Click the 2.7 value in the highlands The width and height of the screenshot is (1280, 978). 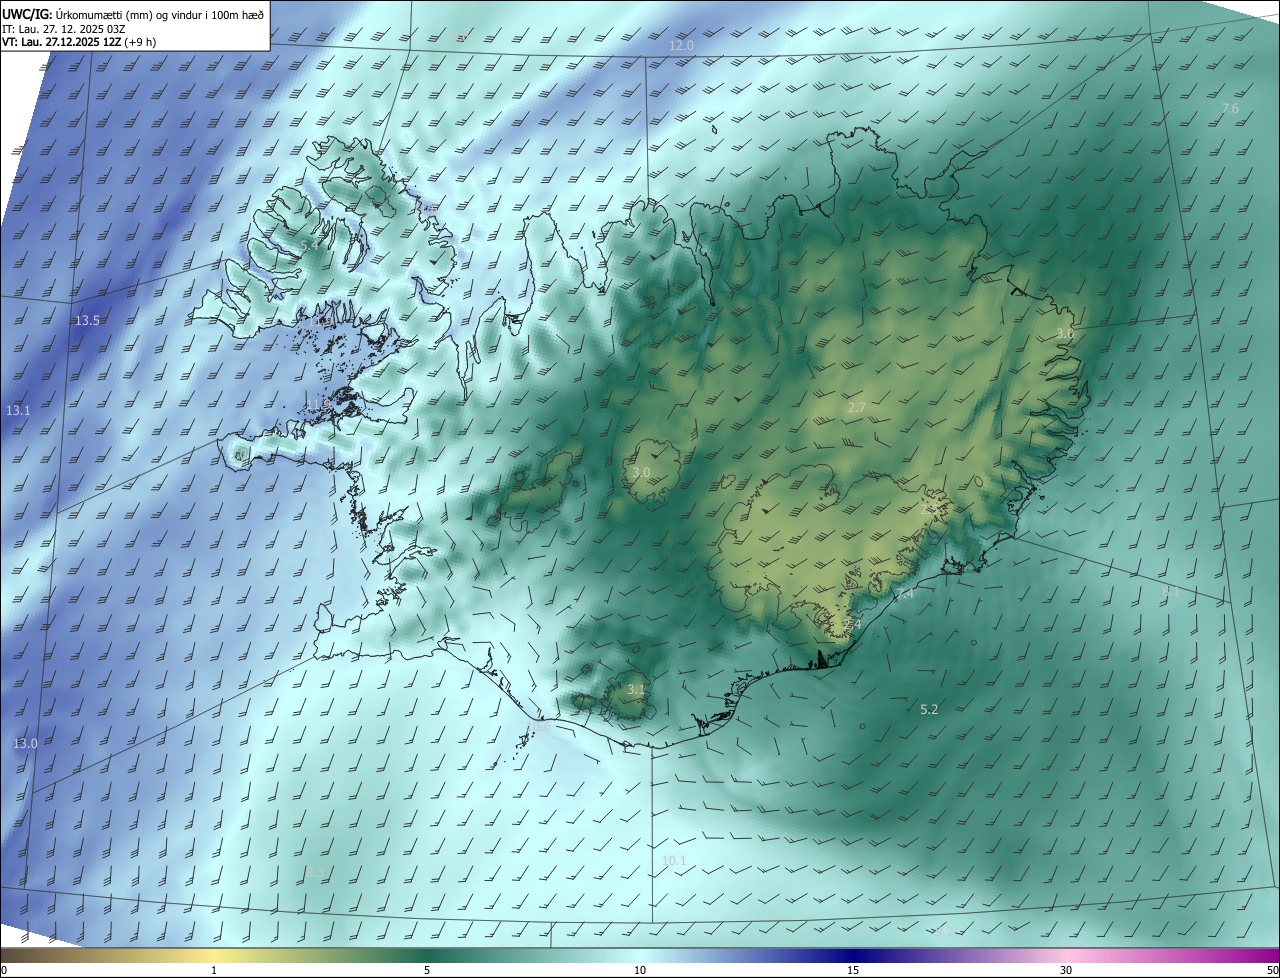[857, 407]
